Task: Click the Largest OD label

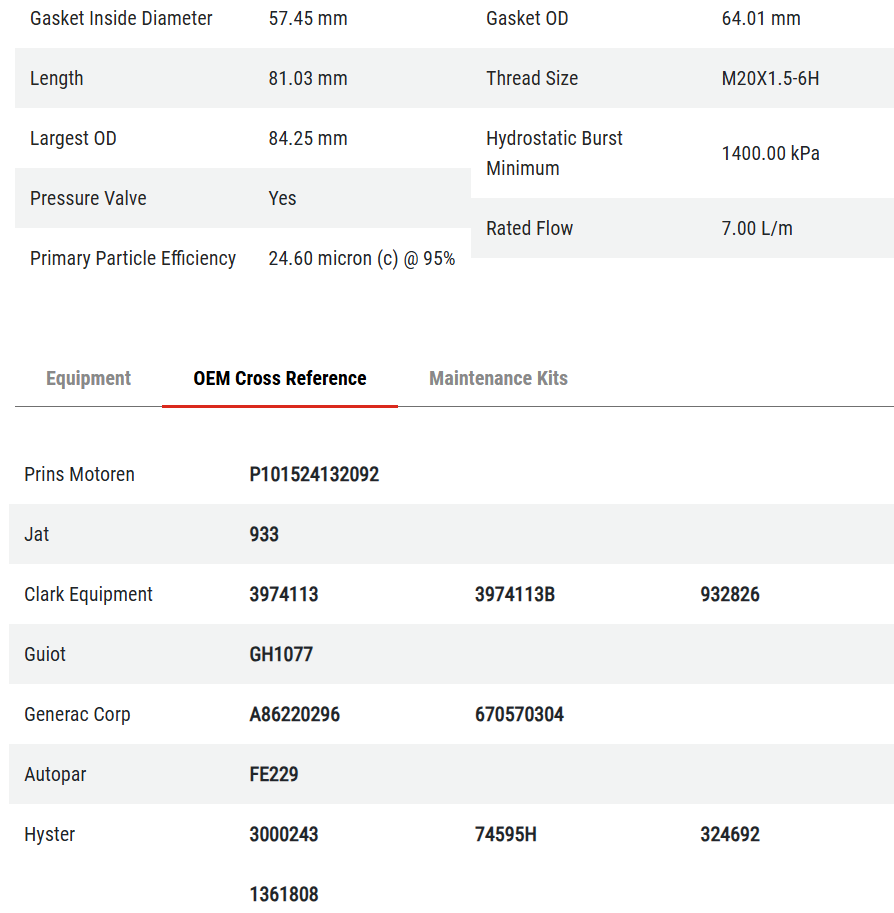Action: coord(73,139)
